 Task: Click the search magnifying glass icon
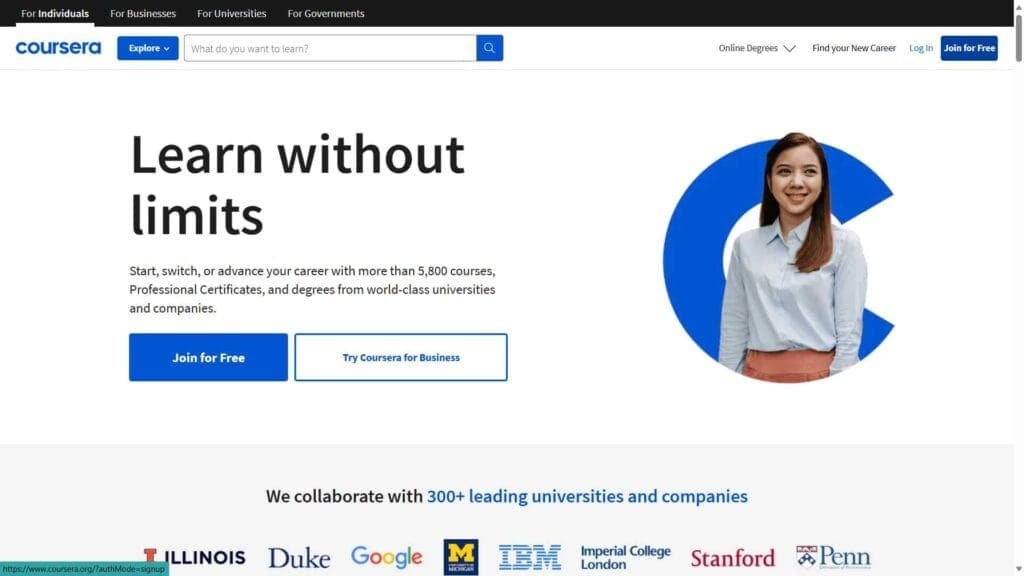[489, 47]
